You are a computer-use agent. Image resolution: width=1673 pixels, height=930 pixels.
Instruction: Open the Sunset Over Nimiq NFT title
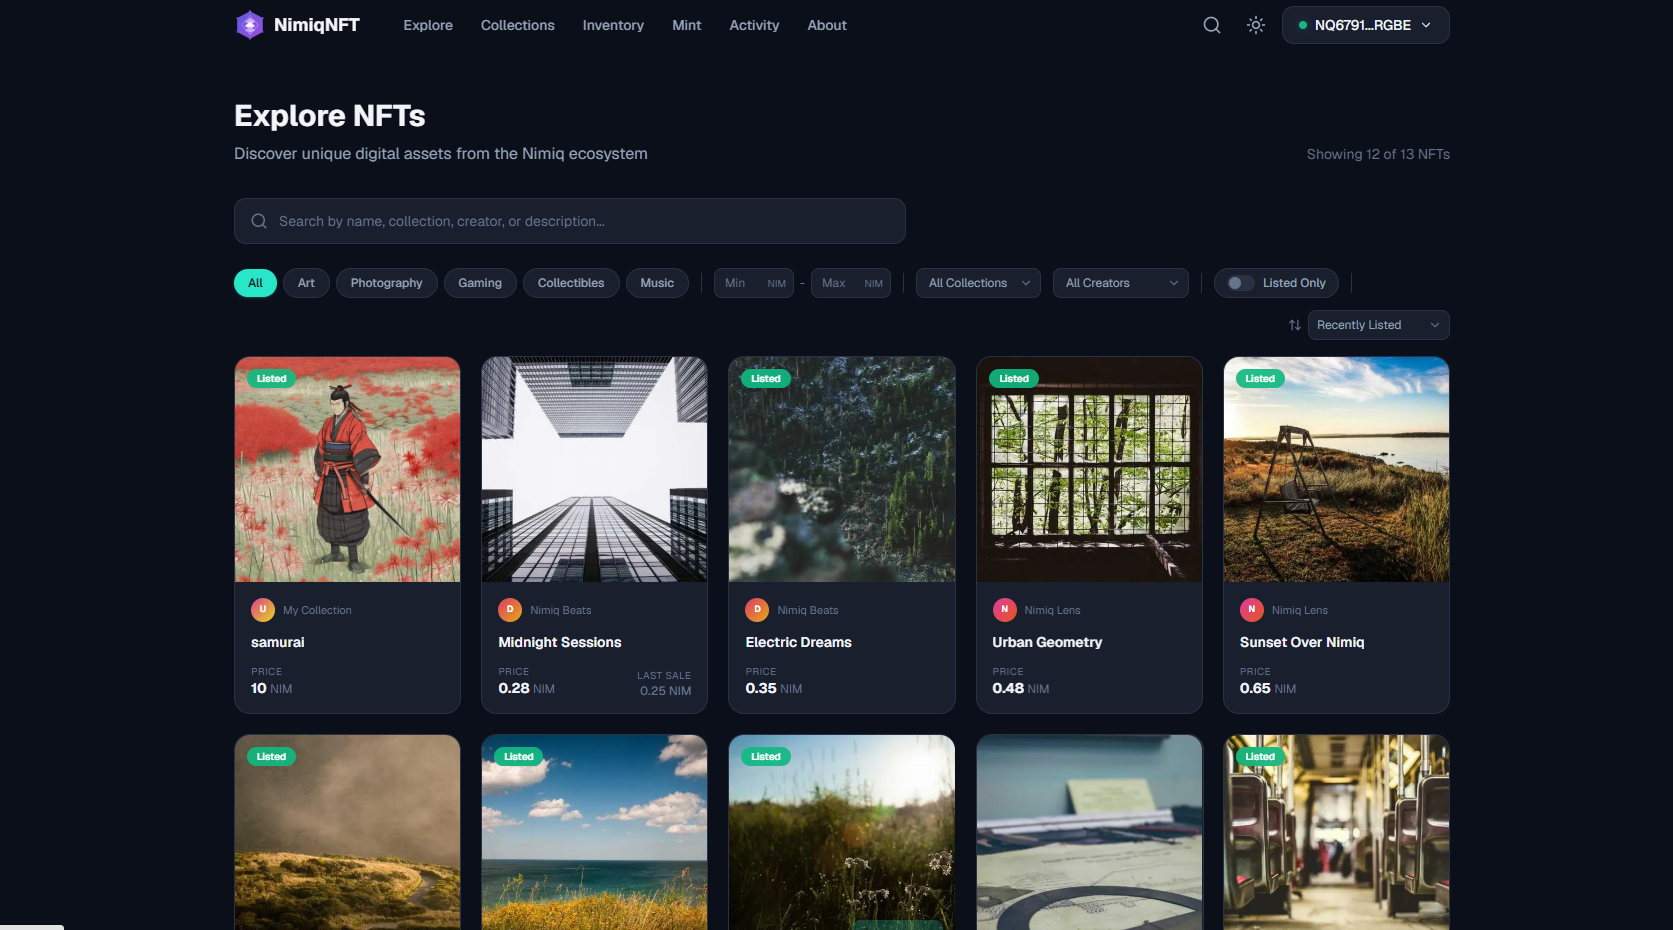point(1301,642)
